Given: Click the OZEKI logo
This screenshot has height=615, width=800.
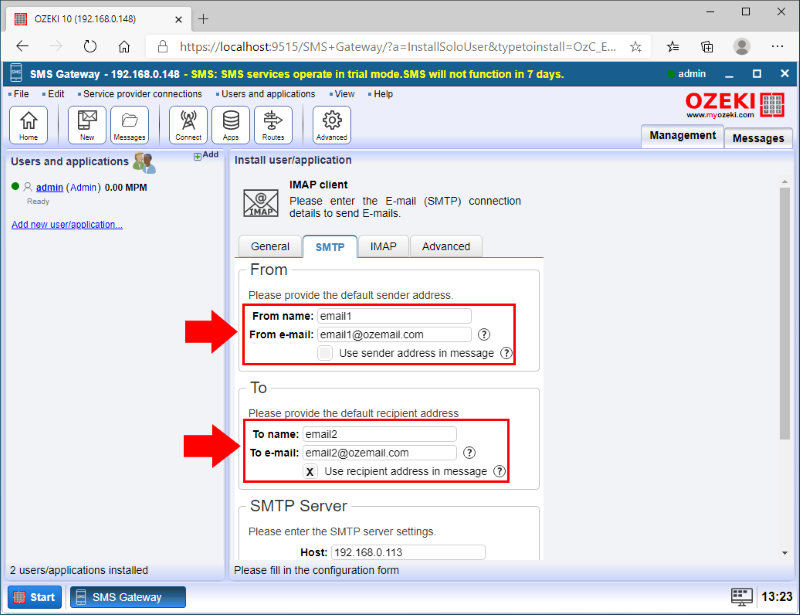Looking at the screenshot, I should (x=735, y=105).
